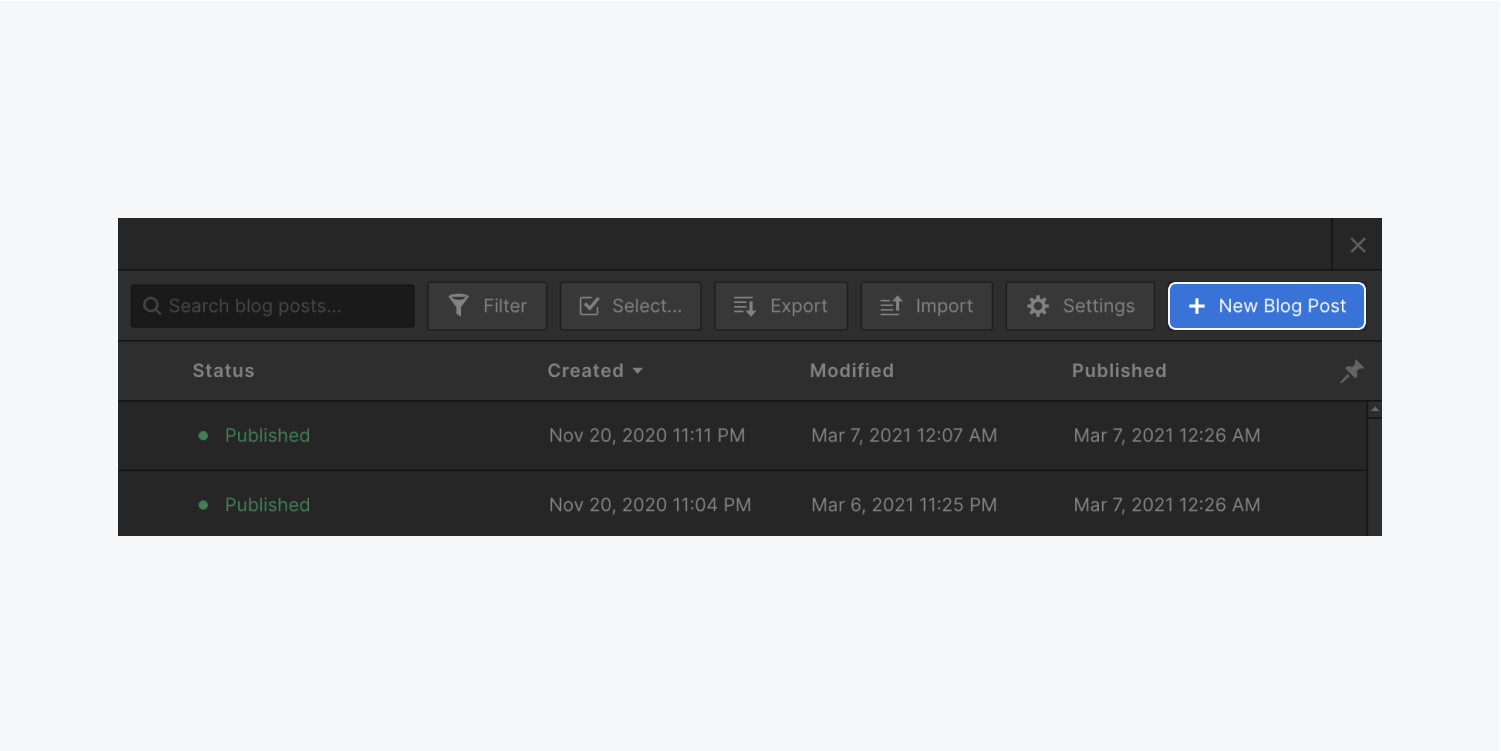Click modified date Mar 6, 2021 11:25 PM

point(904,505)
